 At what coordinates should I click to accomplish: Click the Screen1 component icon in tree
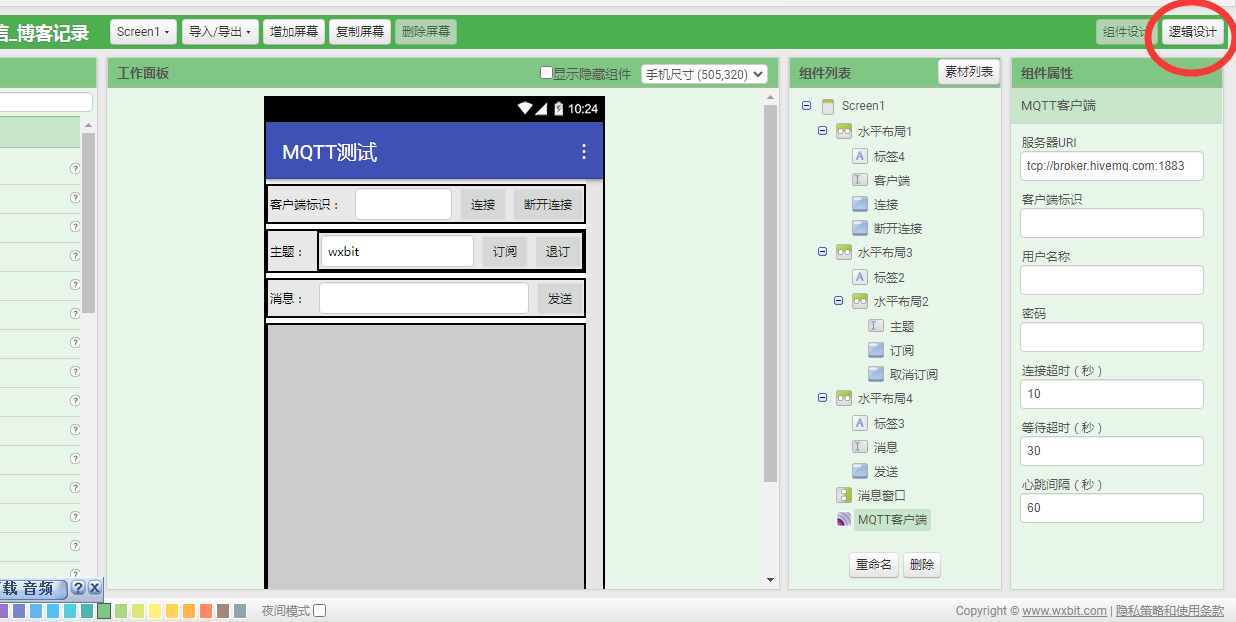827,106
